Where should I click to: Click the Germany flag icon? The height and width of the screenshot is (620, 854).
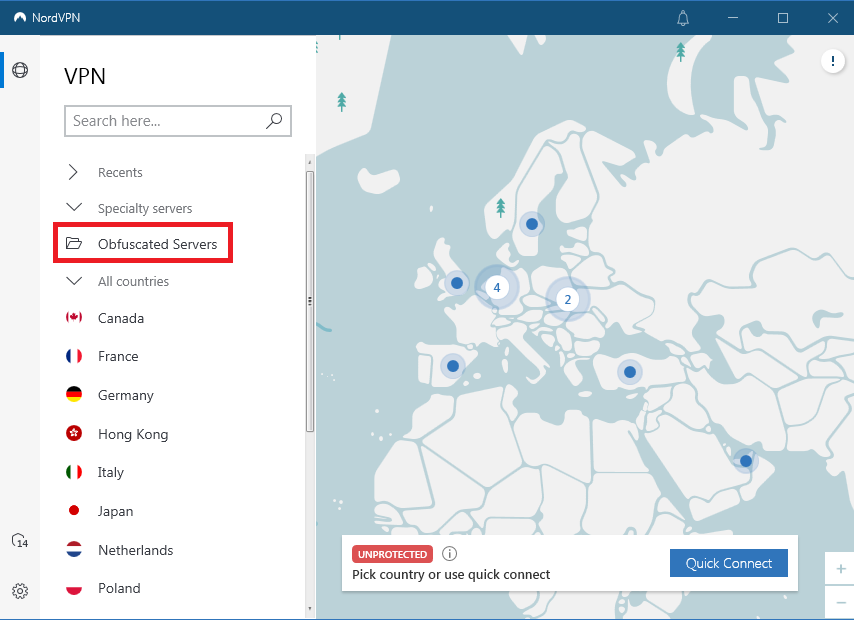pyautogui.click(x=74, y=394)
